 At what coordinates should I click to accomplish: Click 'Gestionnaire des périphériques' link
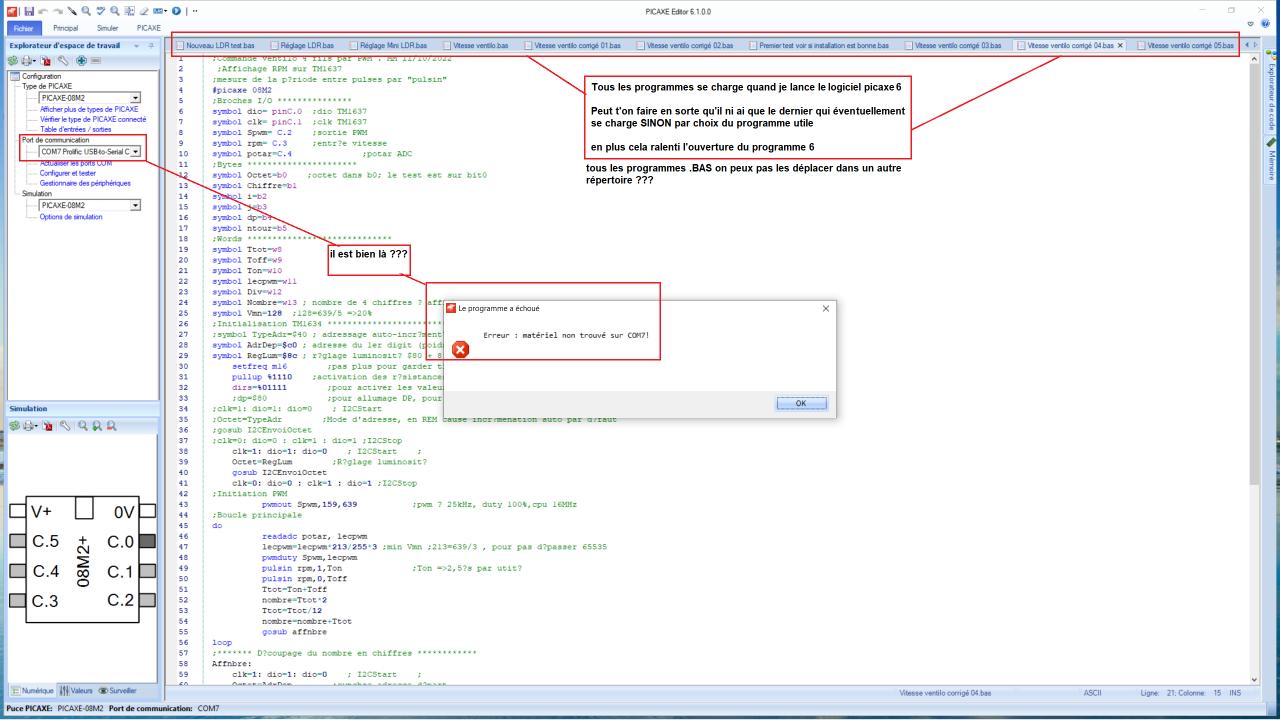click(x=84, y=183)
